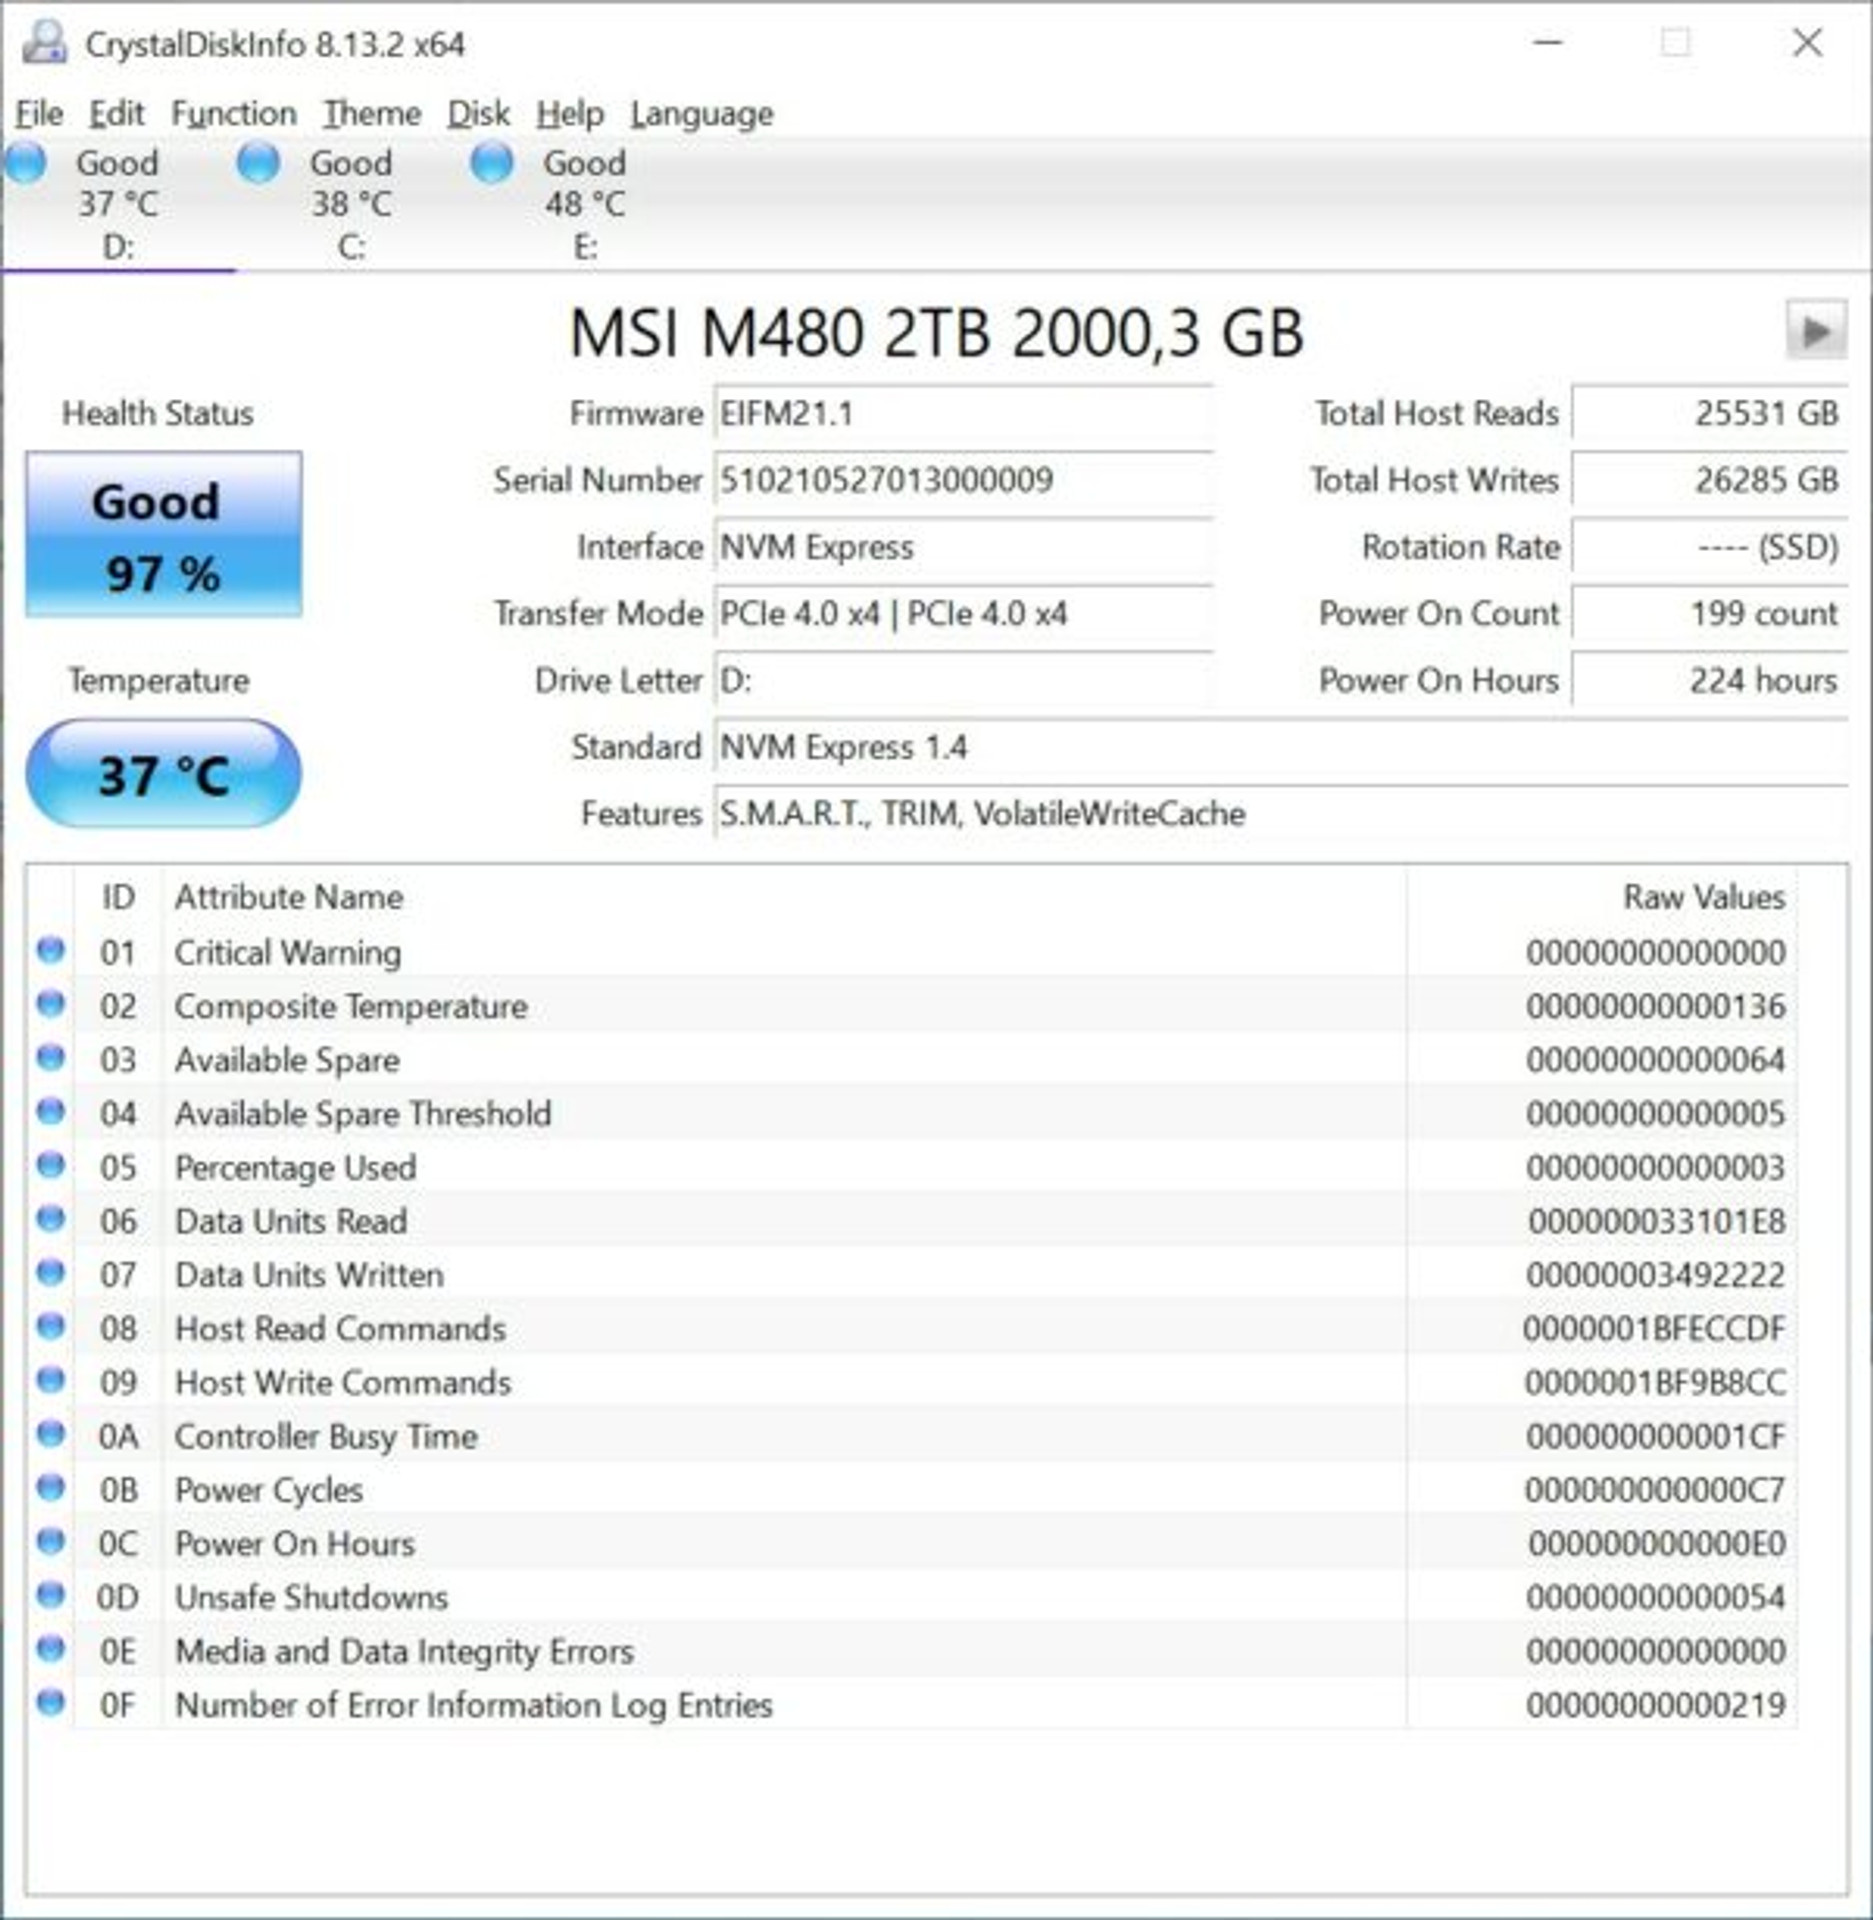
Task: Click the Standard field NVM Express 1.4
Action: pos(1280,747)
